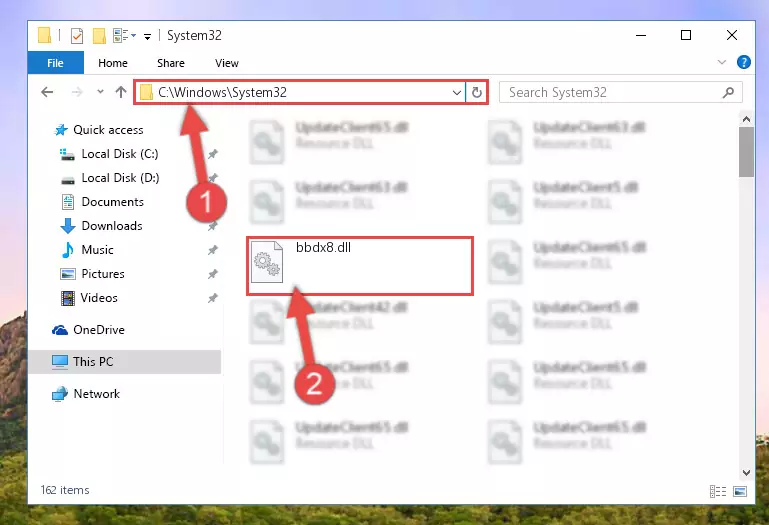Select Network in the navigation pane
Image resolution: width=769 pixels, height=525 pixels.
(97, 394)
